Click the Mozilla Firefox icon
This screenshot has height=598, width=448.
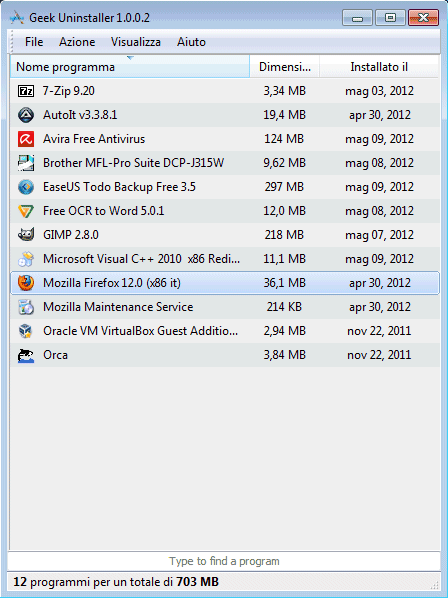tap(26, 283)
